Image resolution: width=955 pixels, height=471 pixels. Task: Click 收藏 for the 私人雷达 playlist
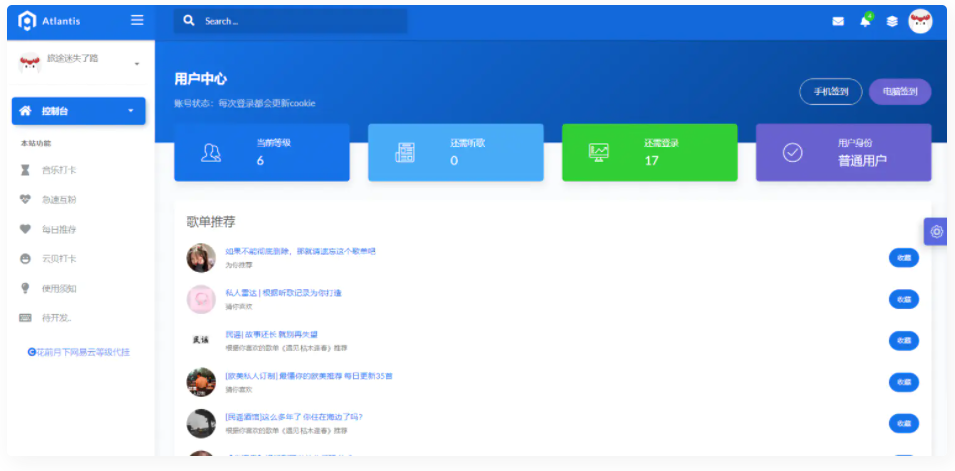[903, 299]
